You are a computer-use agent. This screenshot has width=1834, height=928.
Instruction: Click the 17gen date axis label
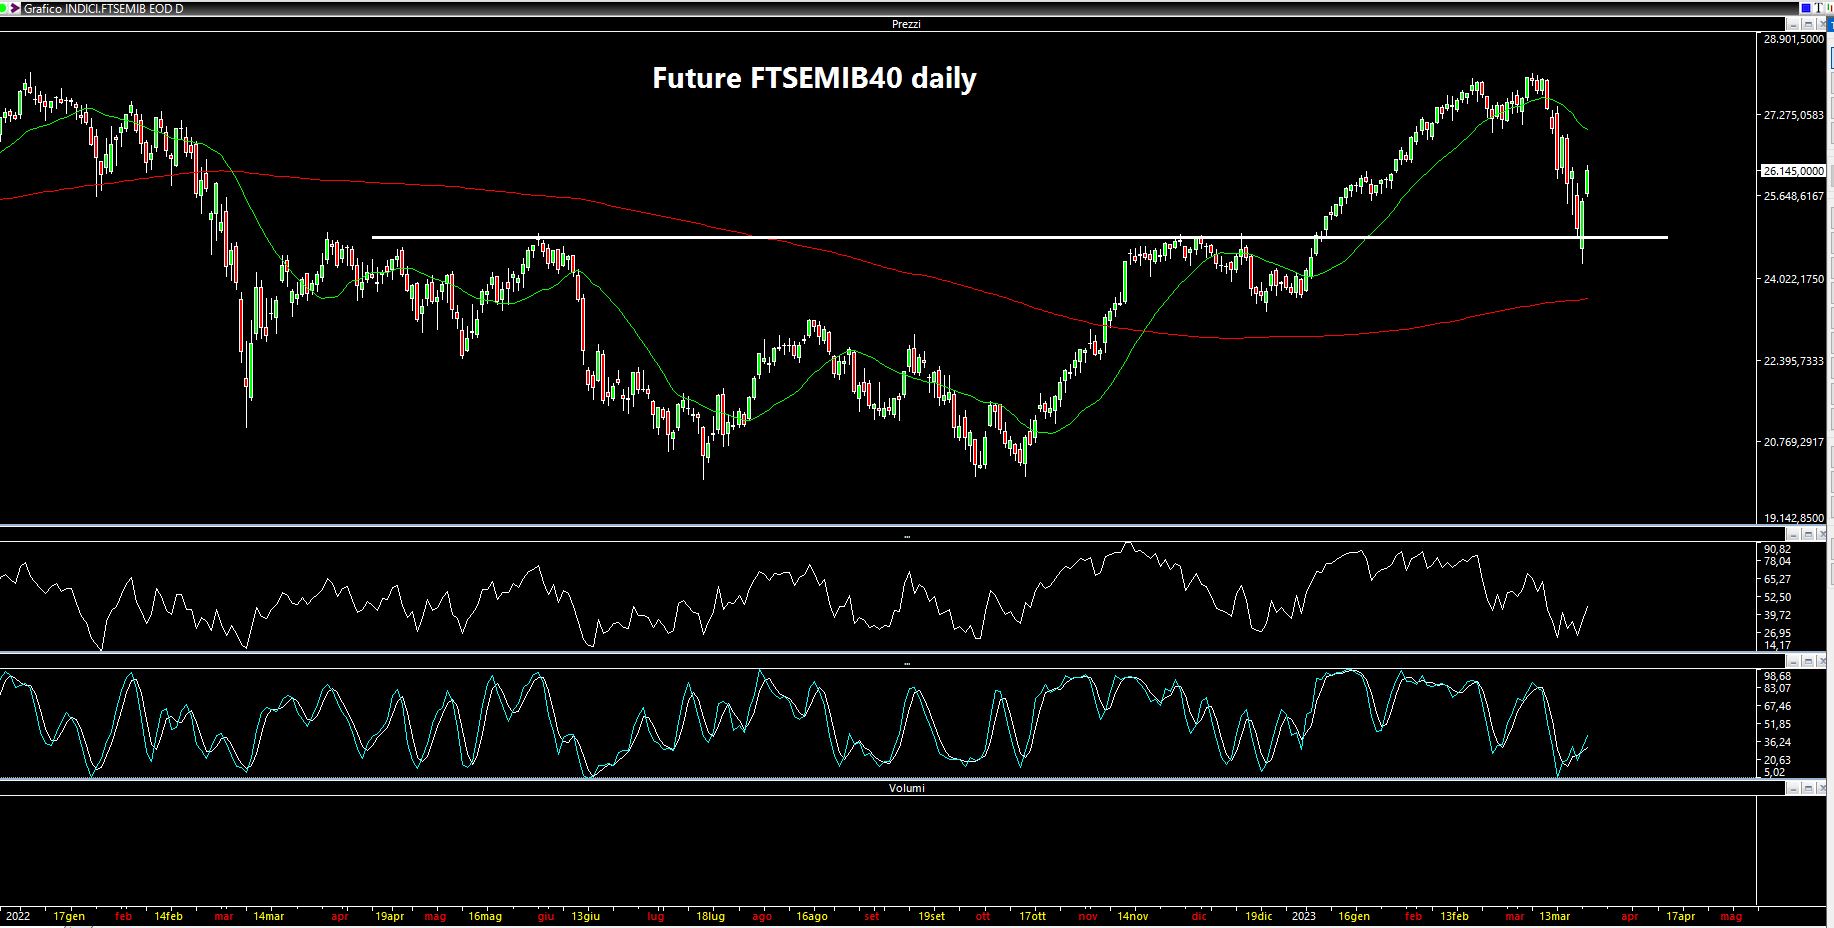69,916
